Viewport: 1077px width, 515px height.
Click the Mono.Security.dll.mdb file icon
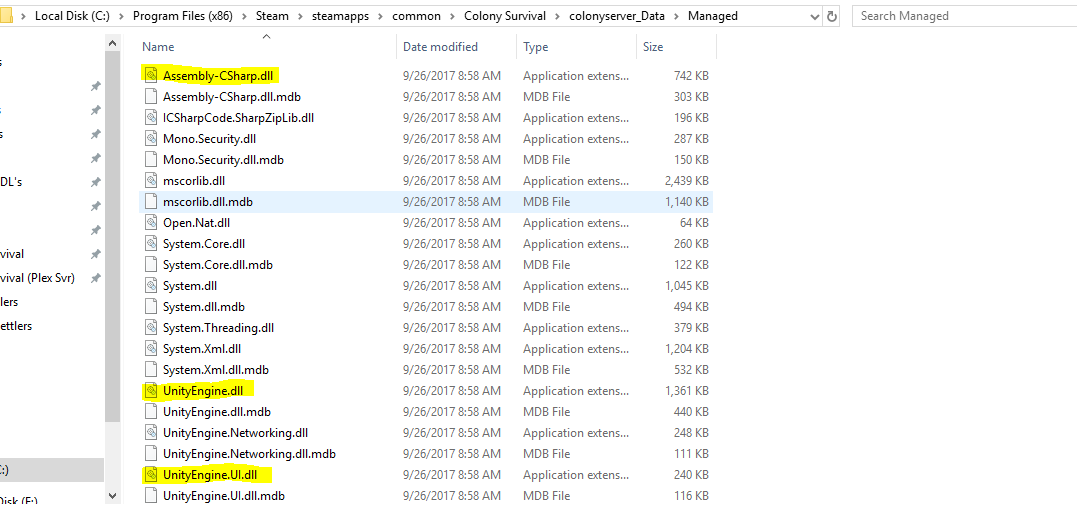(151, 160)
